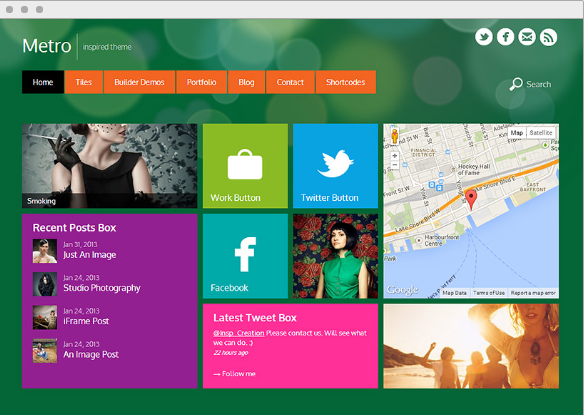Open the Tiles menu item
Image resolution: width=586 pixels, height=415 pixels.
pos(84,82)
